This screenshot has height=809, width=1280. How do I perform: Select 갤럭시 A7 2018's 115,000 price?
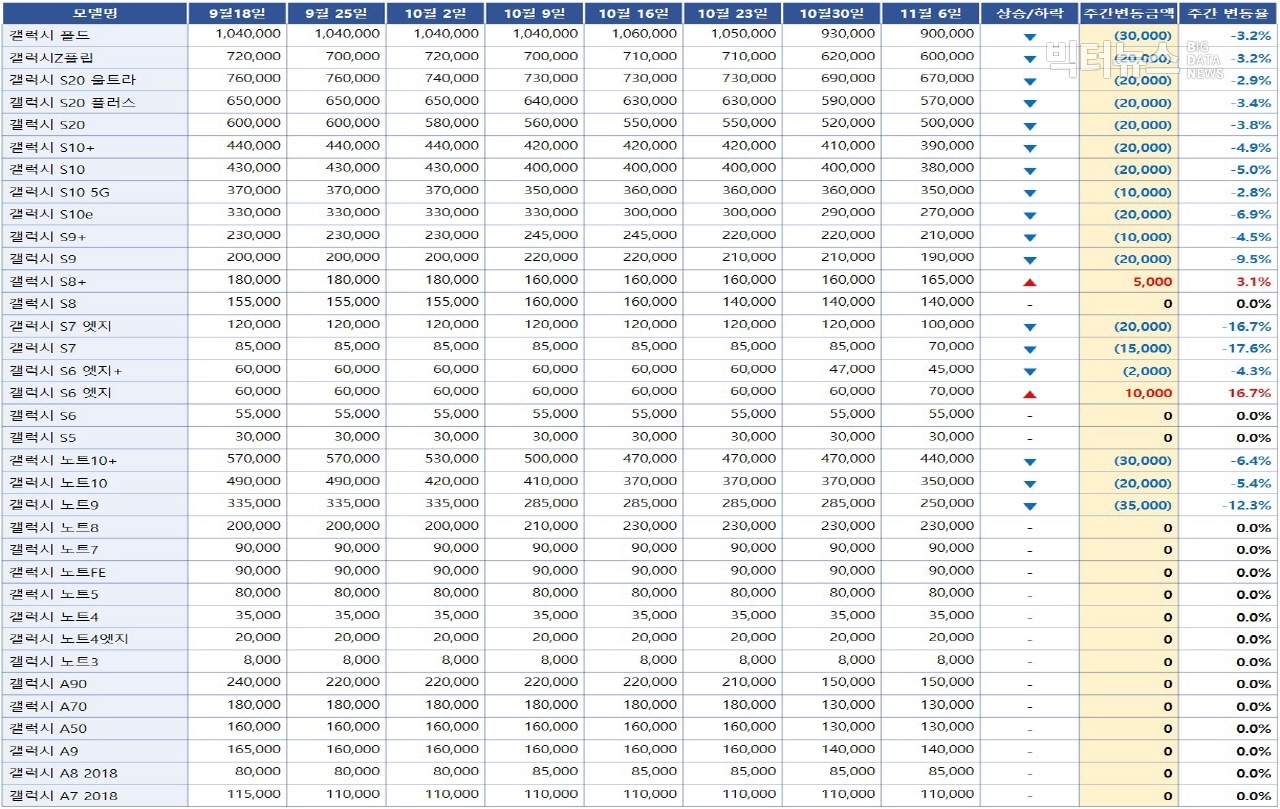coord(254,795)
